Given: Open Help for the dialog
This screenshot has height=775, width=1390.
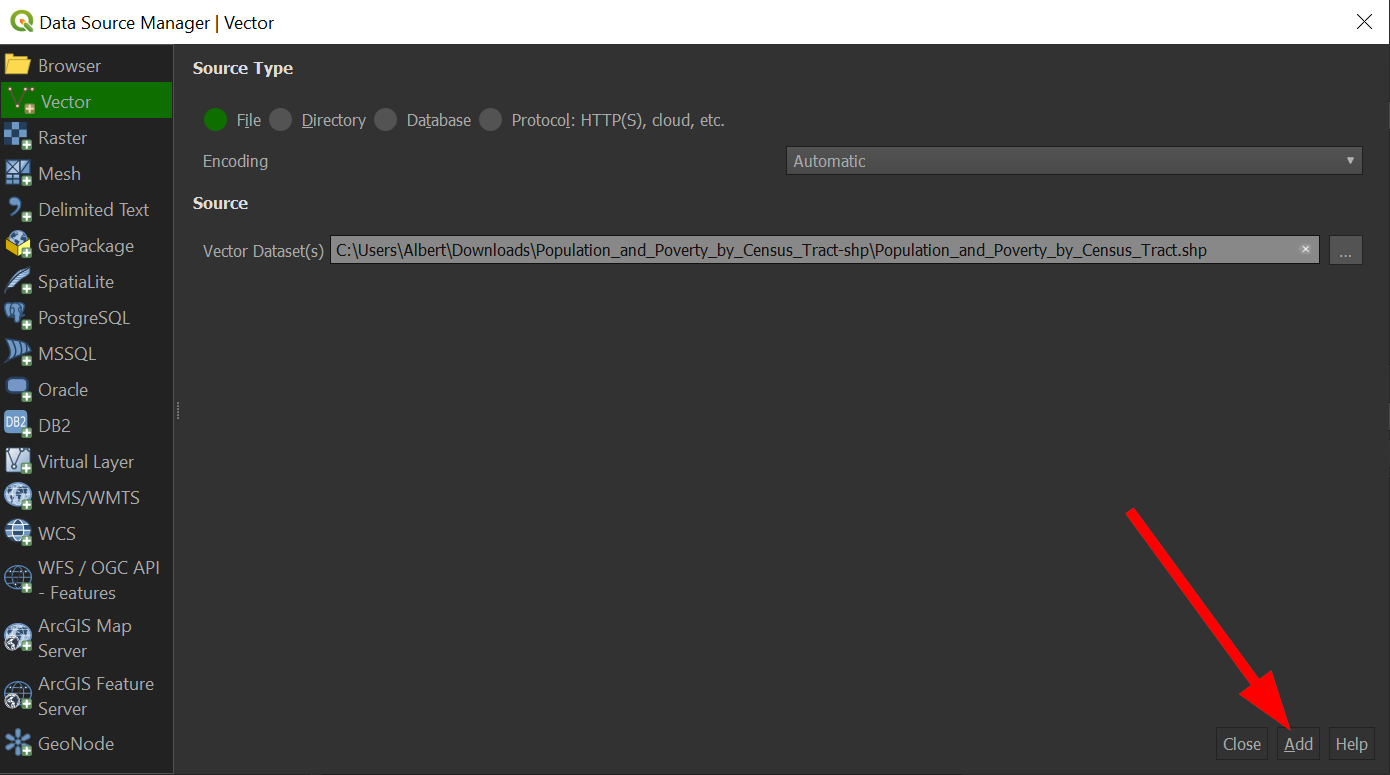Looking at the screenshot, I should pyautogui.click(x=1351, y=744).
